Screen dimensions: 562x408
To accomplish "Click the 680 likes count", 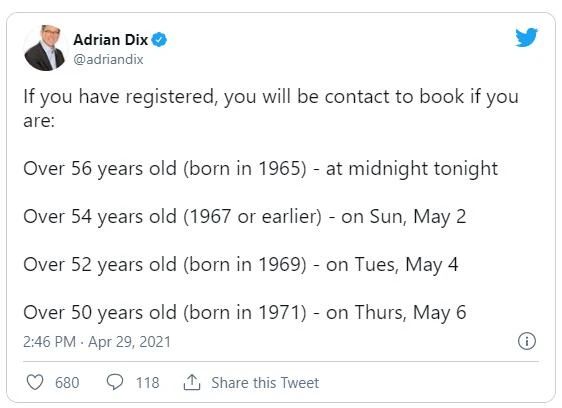I will click(67, 383).
